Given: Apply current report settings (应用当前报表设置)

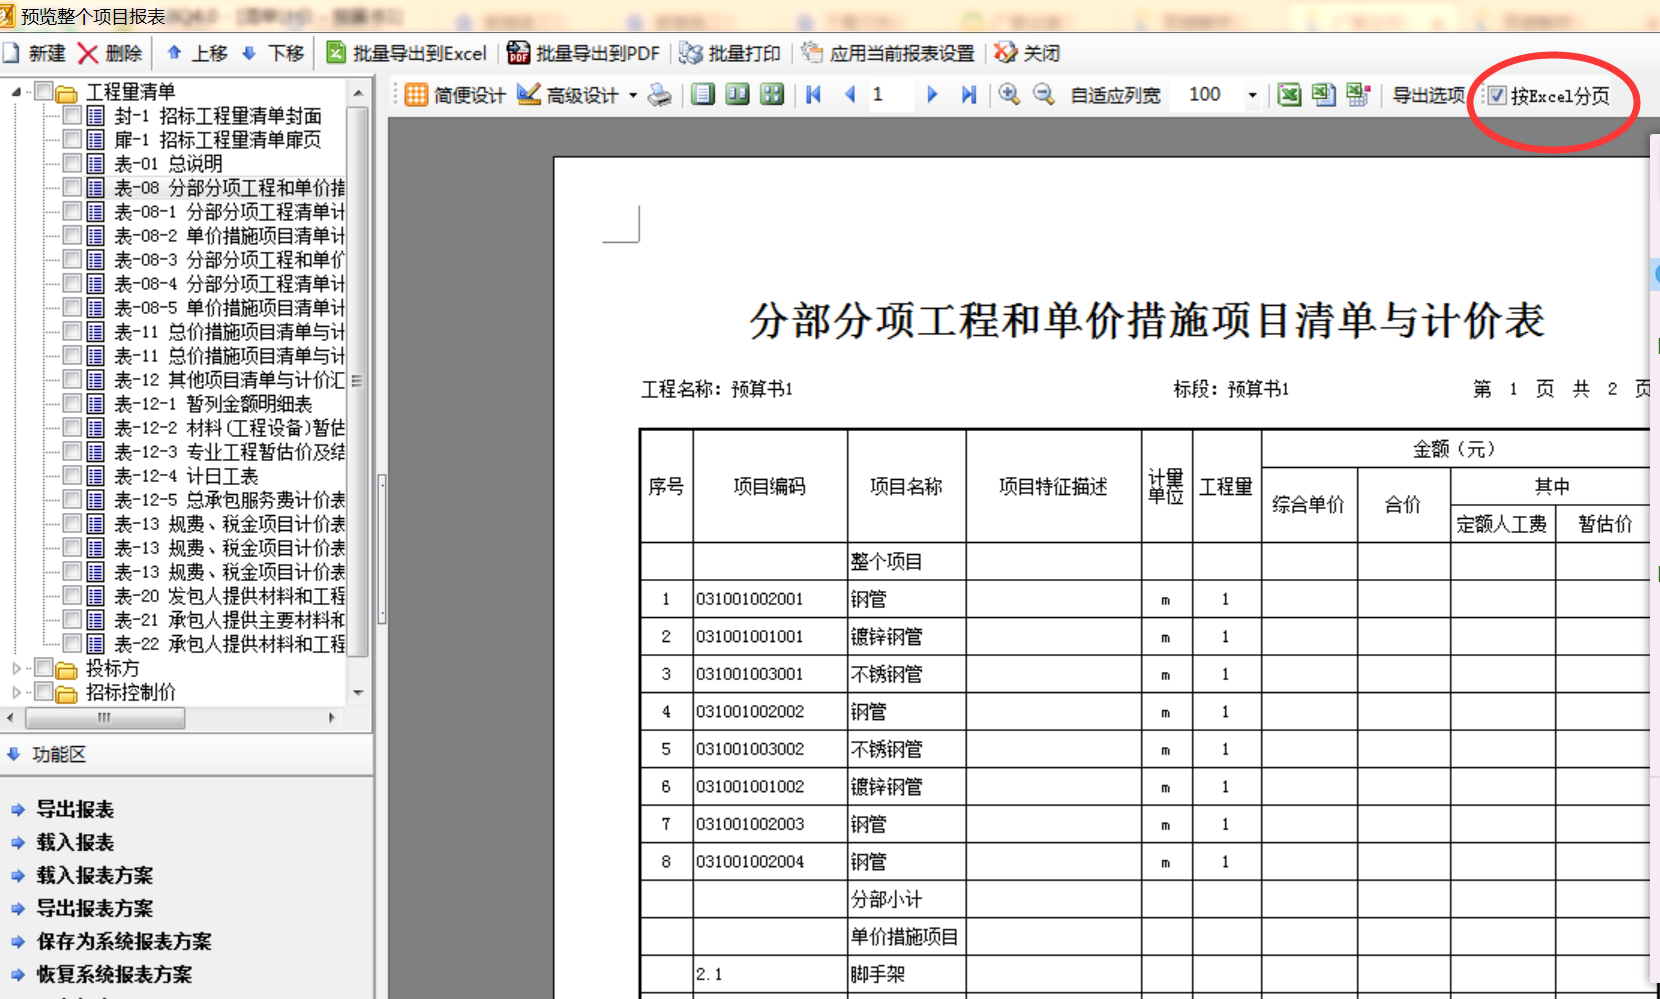Looking at the screenshot, I should (x=888, y=53).
